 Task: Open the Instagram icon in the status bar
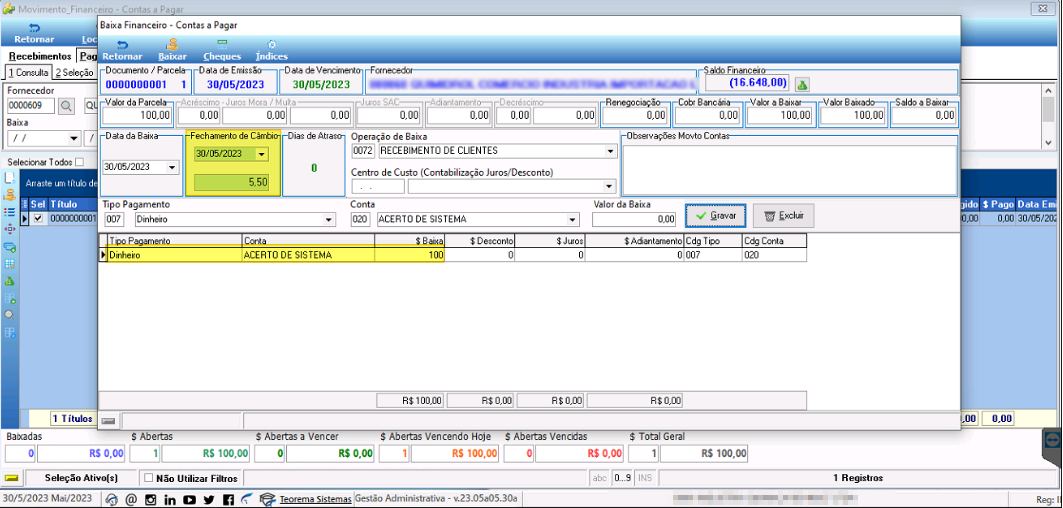(151, 500)
